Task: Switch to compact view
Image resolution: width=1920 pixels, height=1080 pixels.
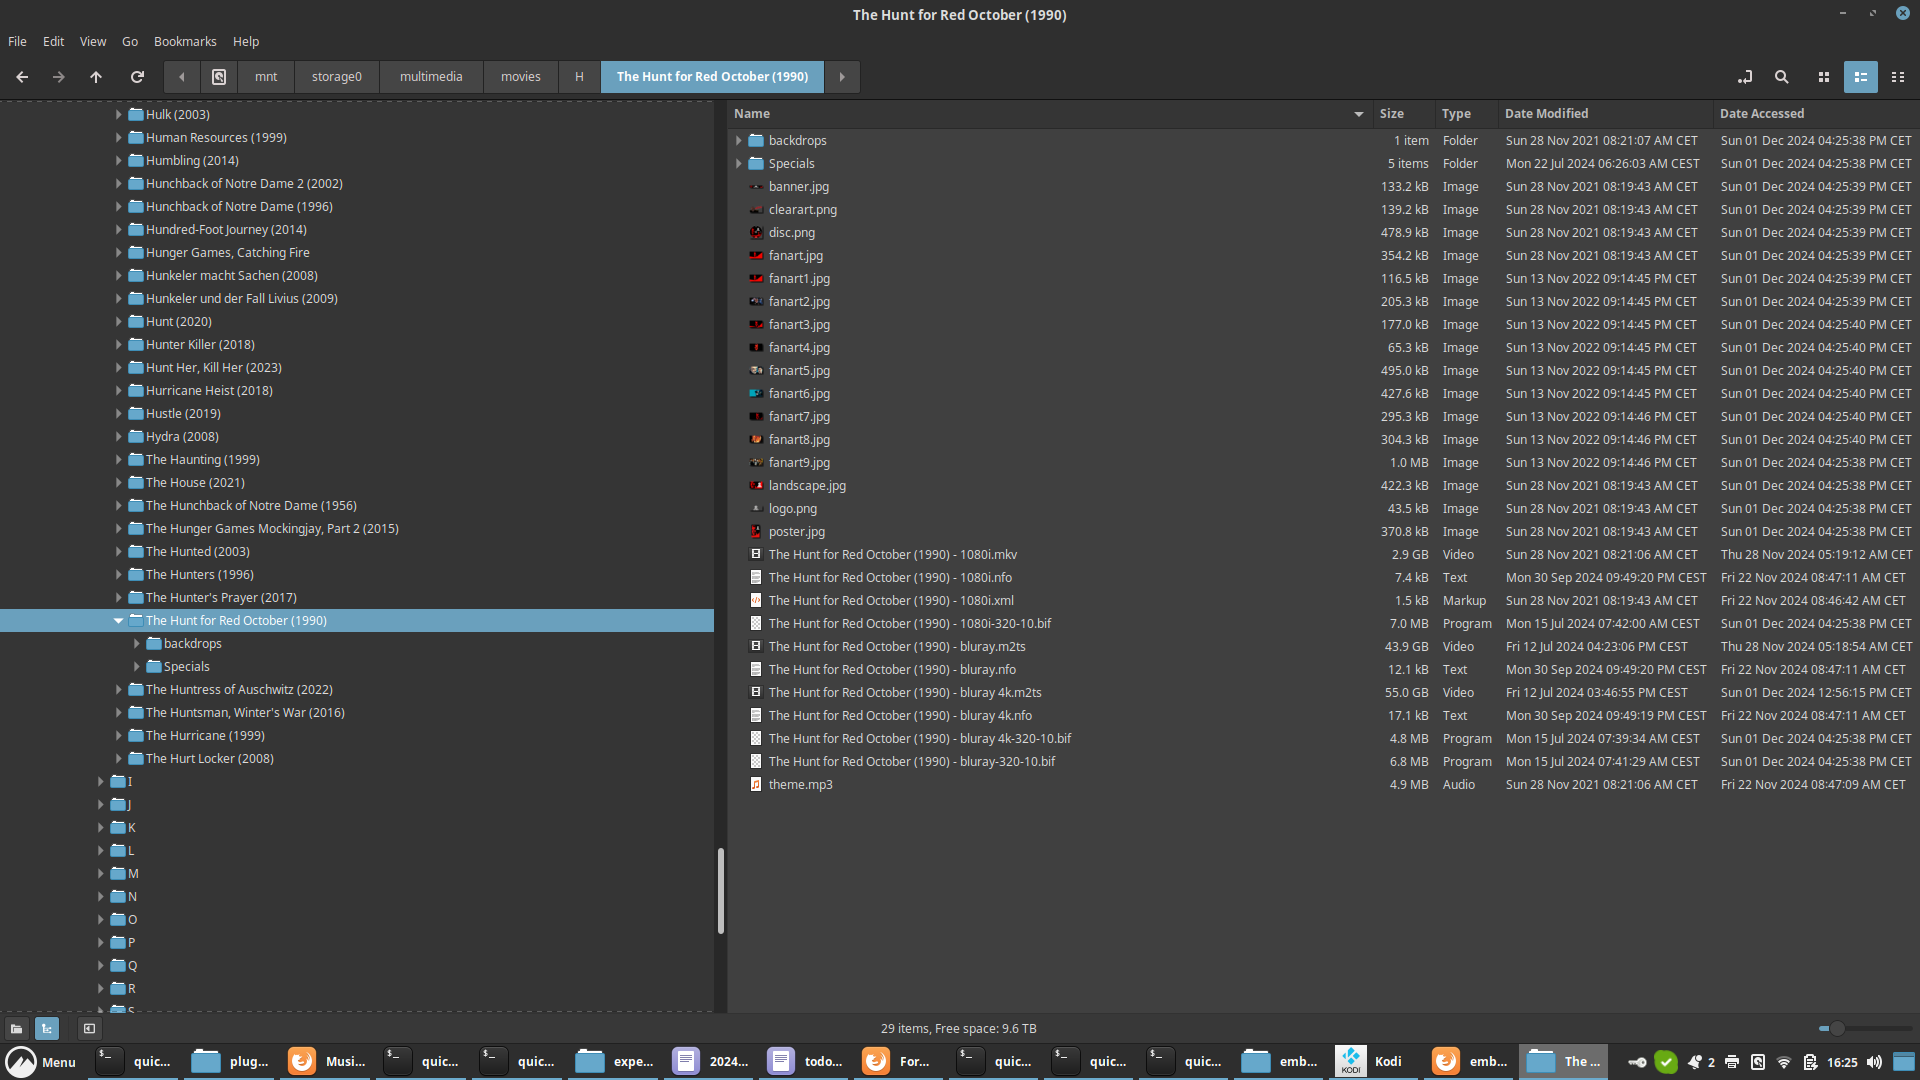Action: [1897, 77]
